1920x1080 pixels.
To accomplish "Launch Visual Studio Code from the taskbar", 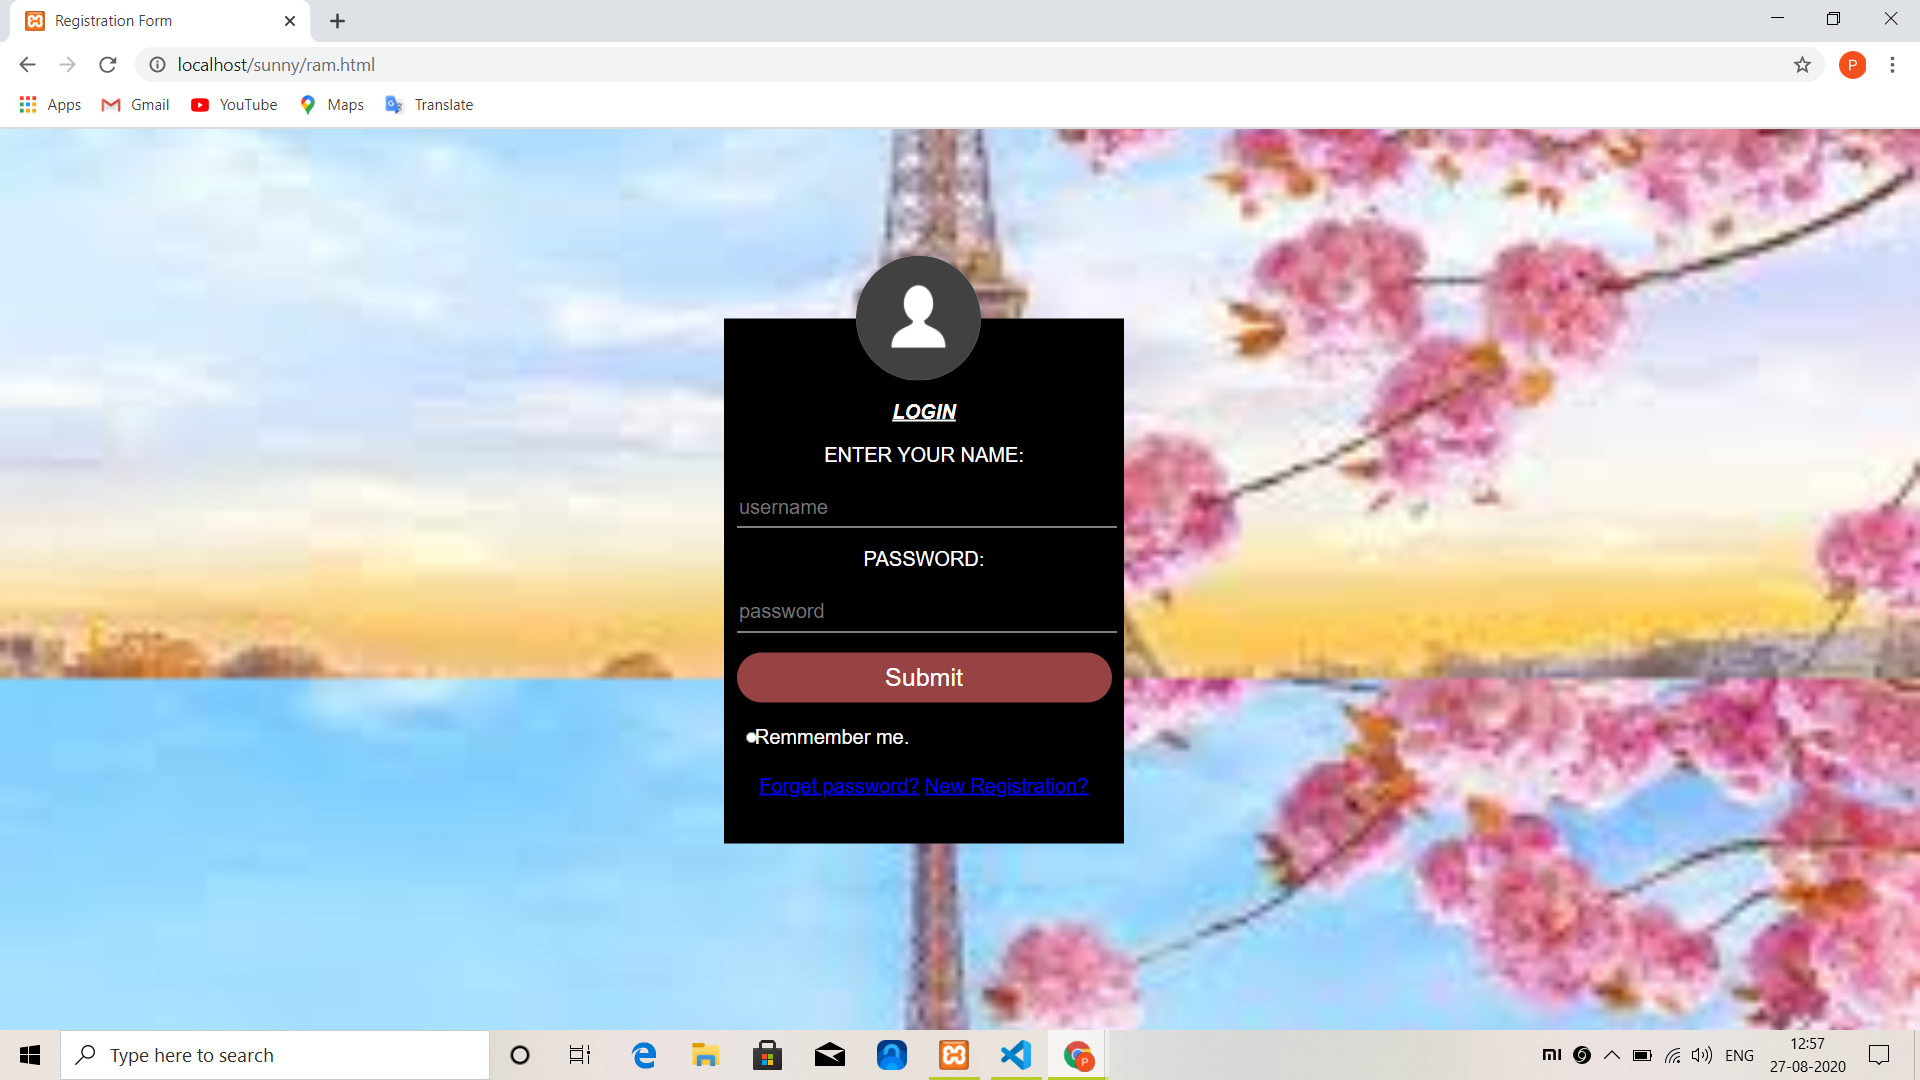I will click(x=1015, y=1054).
